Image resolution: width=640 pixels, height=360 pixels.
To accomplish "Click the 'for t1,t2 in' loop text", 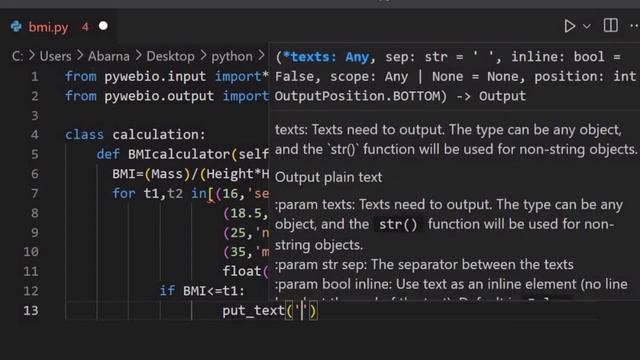I will [x=159, y=193].
